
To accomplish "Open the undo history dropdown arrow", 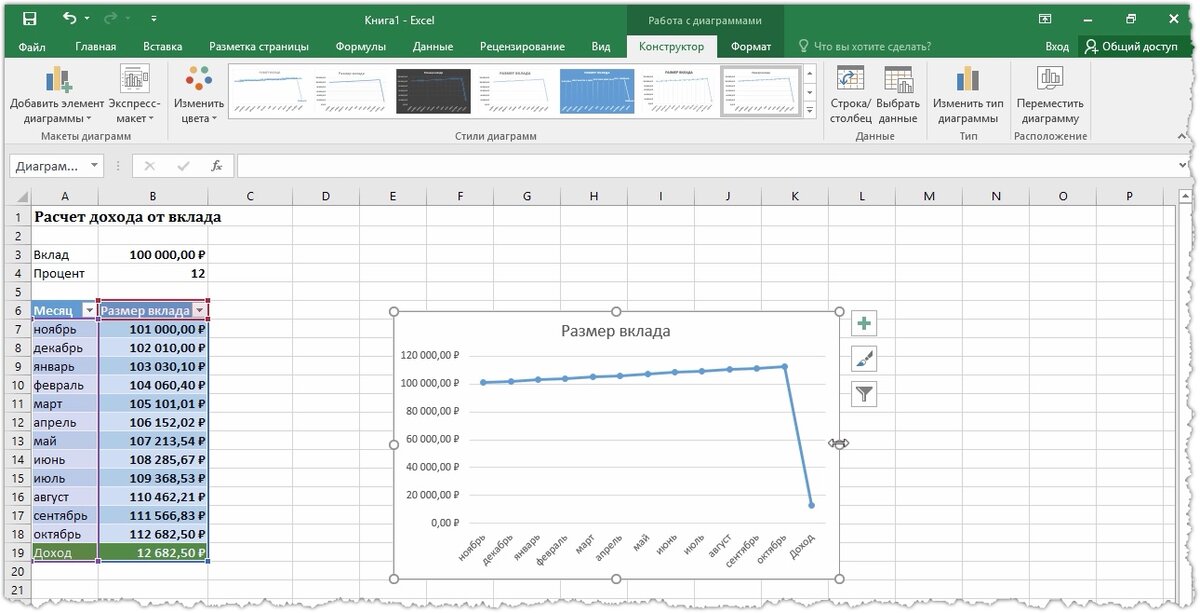I will coord(87,19).
